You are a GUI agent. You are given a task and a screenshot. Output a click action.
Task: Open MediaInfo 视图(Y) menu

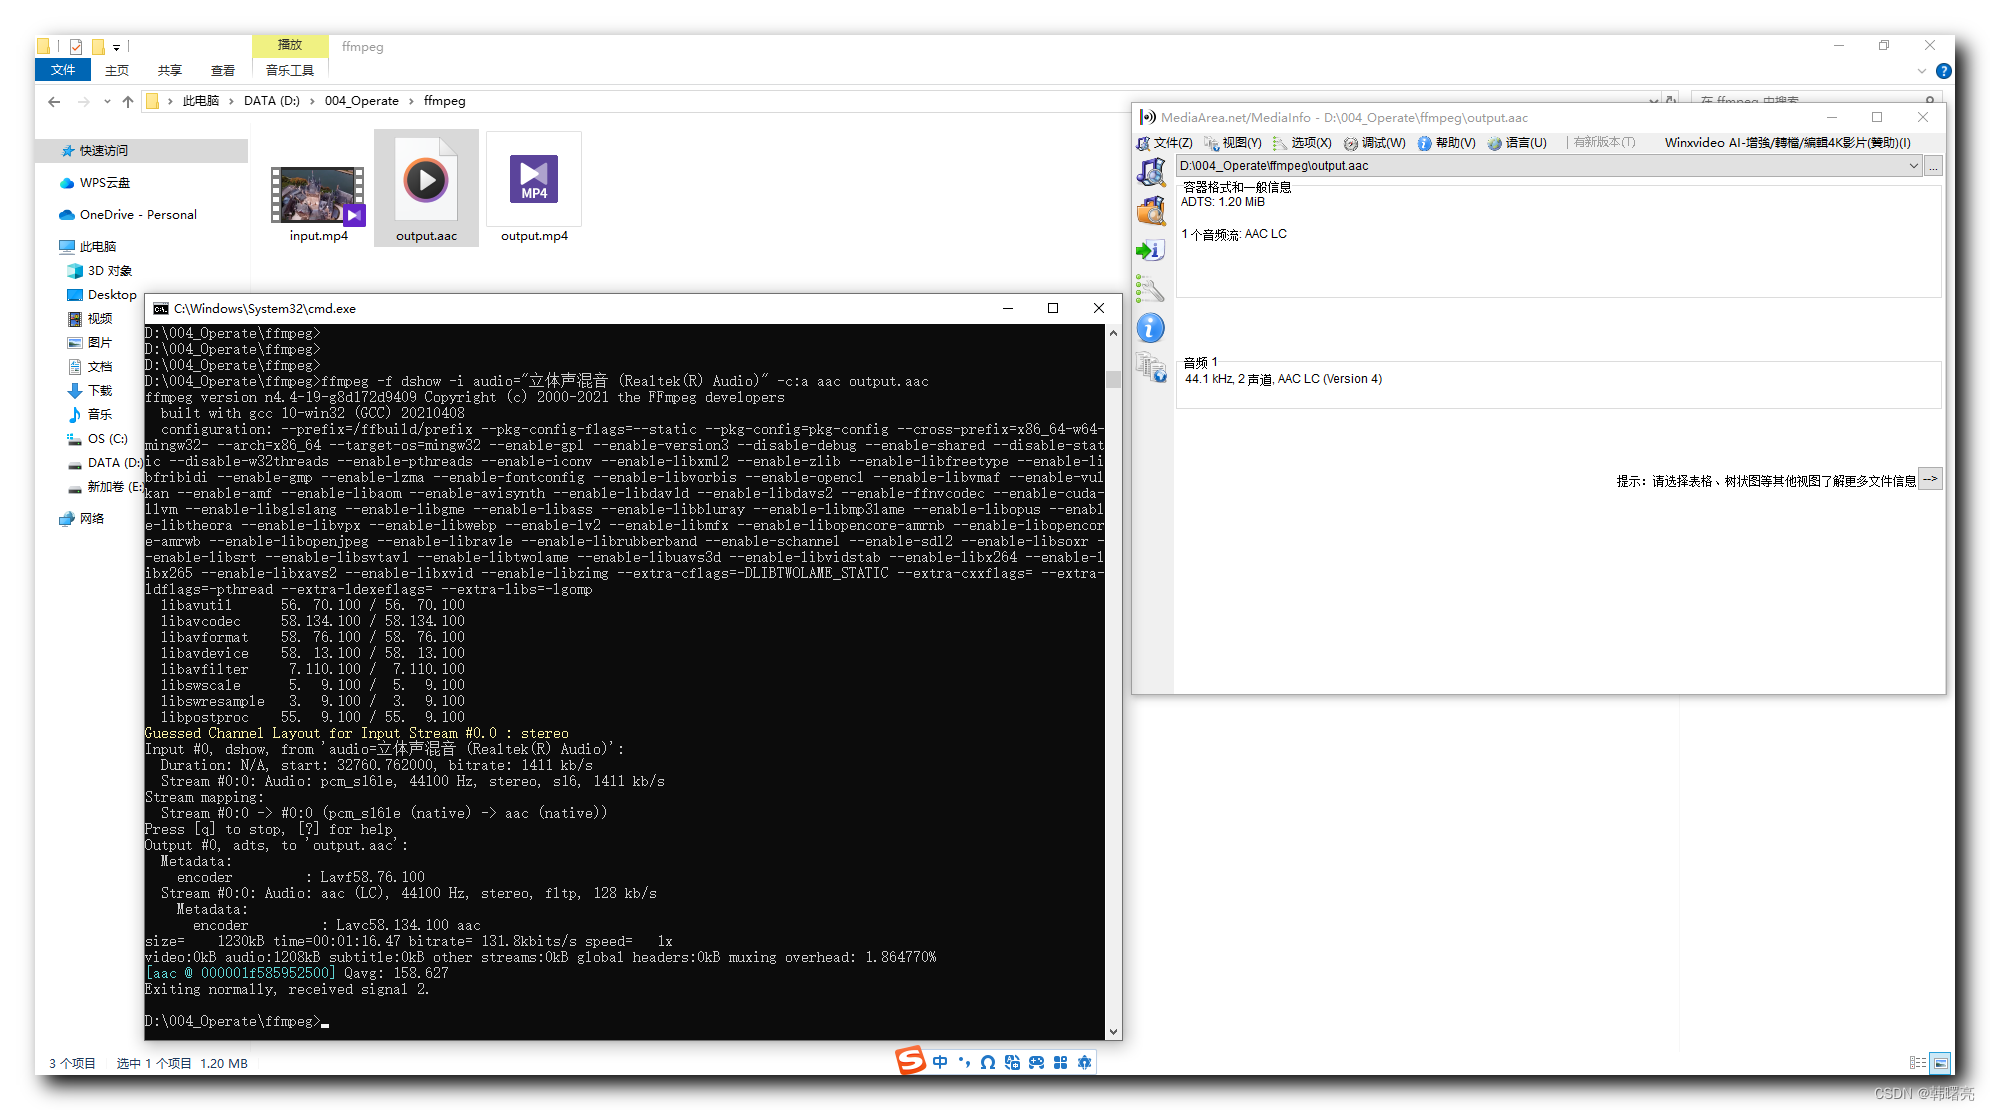click(x=1233, y=143)
